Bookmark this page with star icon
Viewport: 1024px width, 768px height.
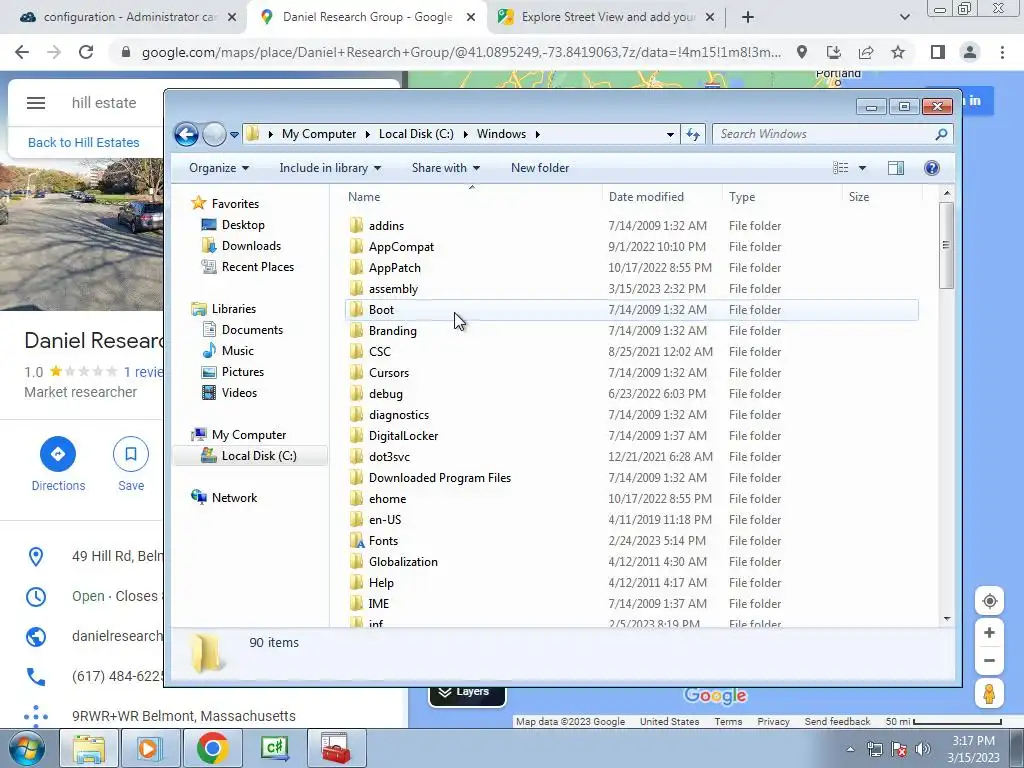(898, 52)
